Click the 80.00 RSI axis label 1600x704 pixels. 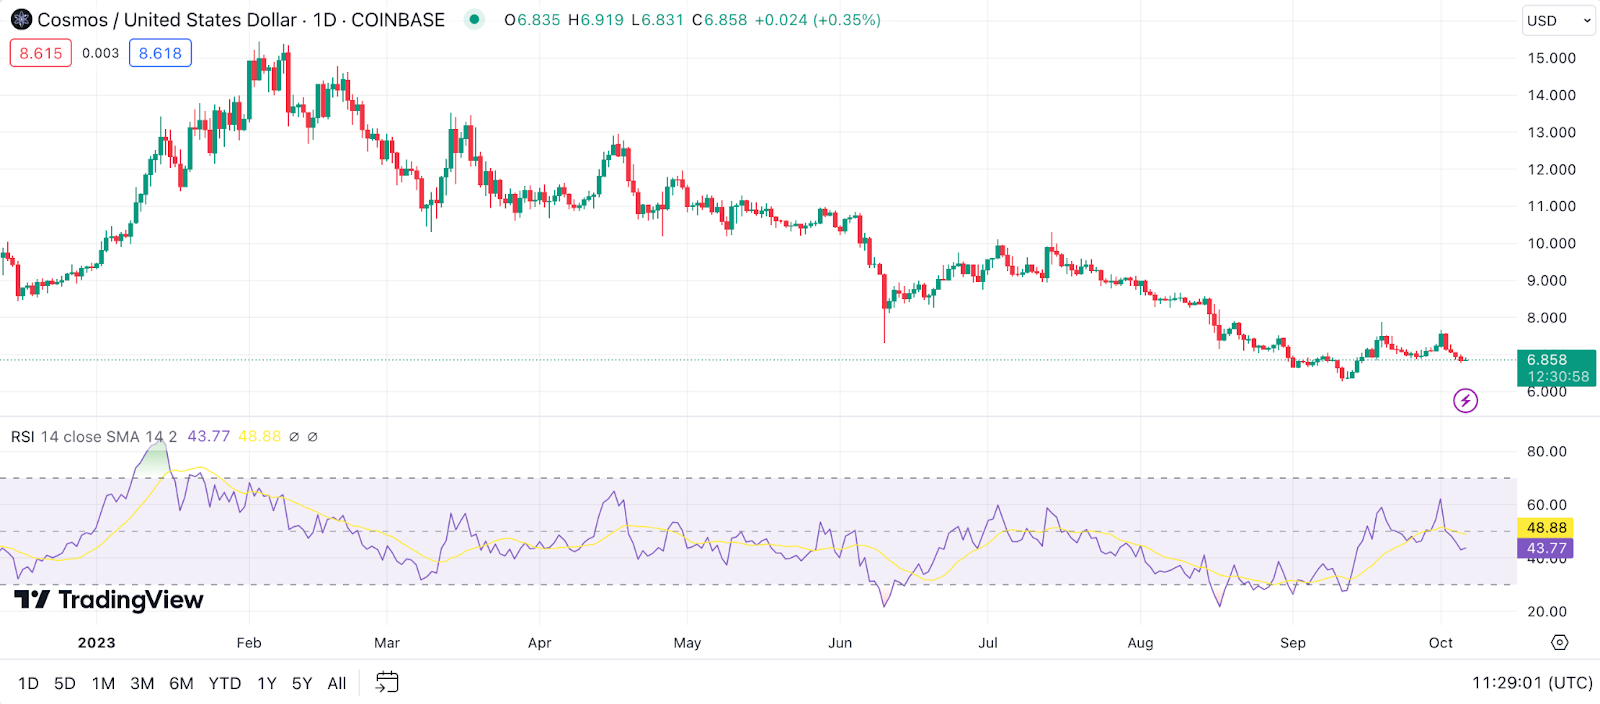(1547, 451)
